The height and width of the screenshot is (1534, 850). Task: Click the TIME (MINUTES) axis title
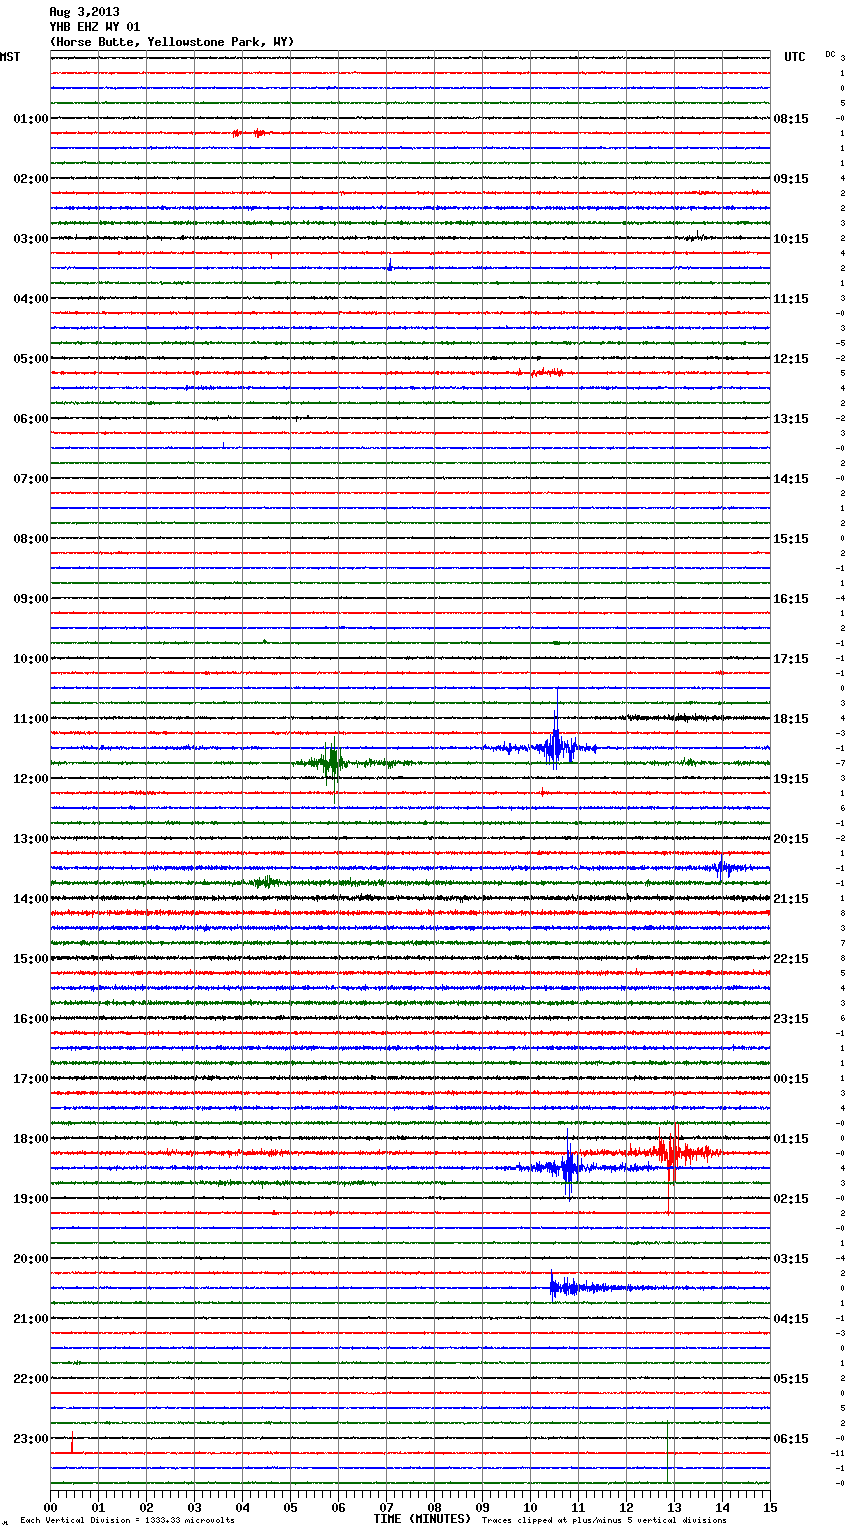pyautogui.click(x=421, y=1519)
